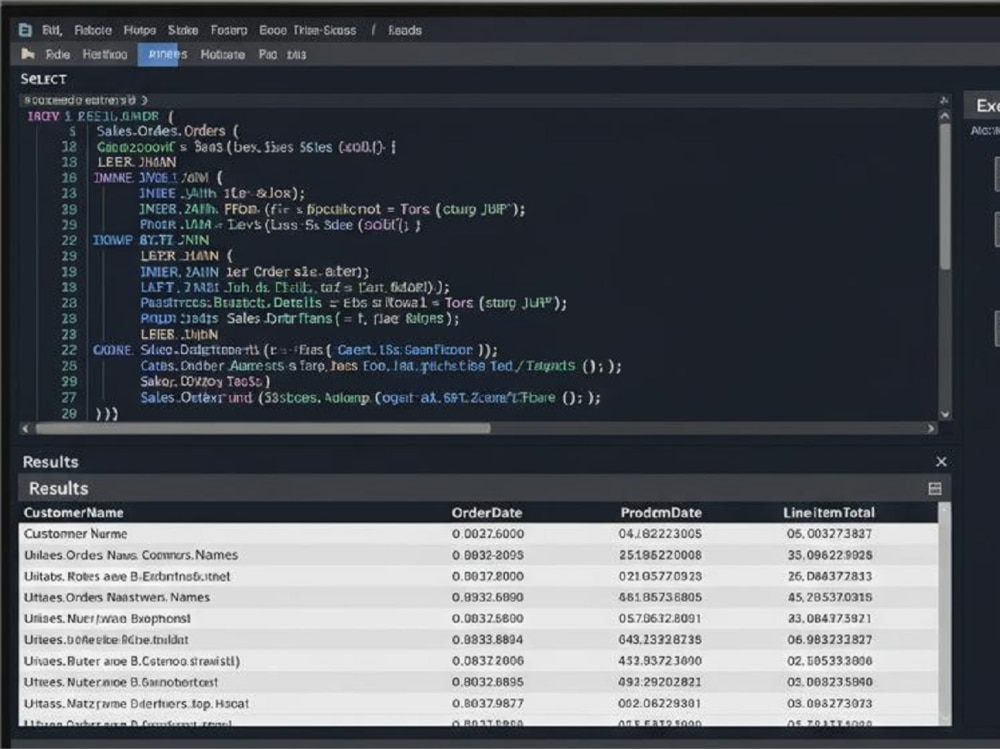The height and width of the screenshot is (749, 1000).
Task: Click 'DOWP BY.TT JNIN' code line
Action: pyautogui.click(x=151, y=241)
